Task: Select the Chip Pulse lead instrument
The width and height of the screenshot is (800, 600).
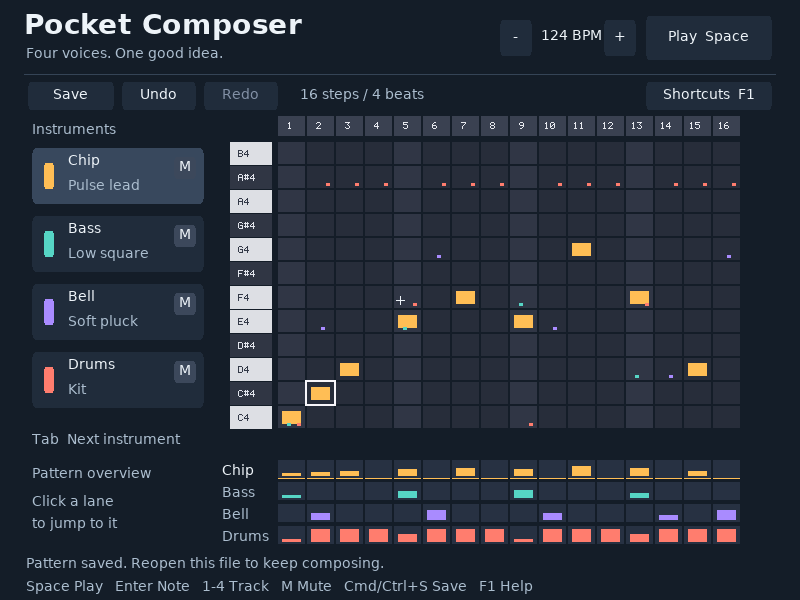Action: pos(118,176)
